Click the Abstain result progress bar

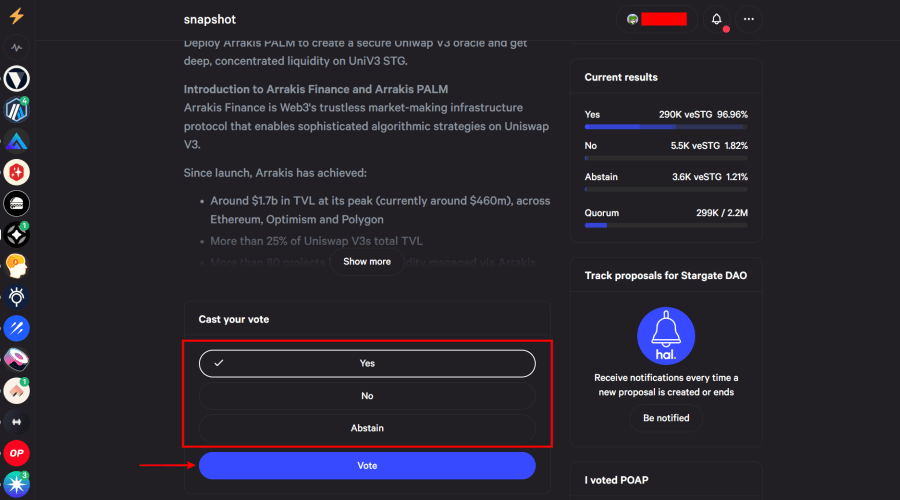pyautogui.click(x=666, y=189)
